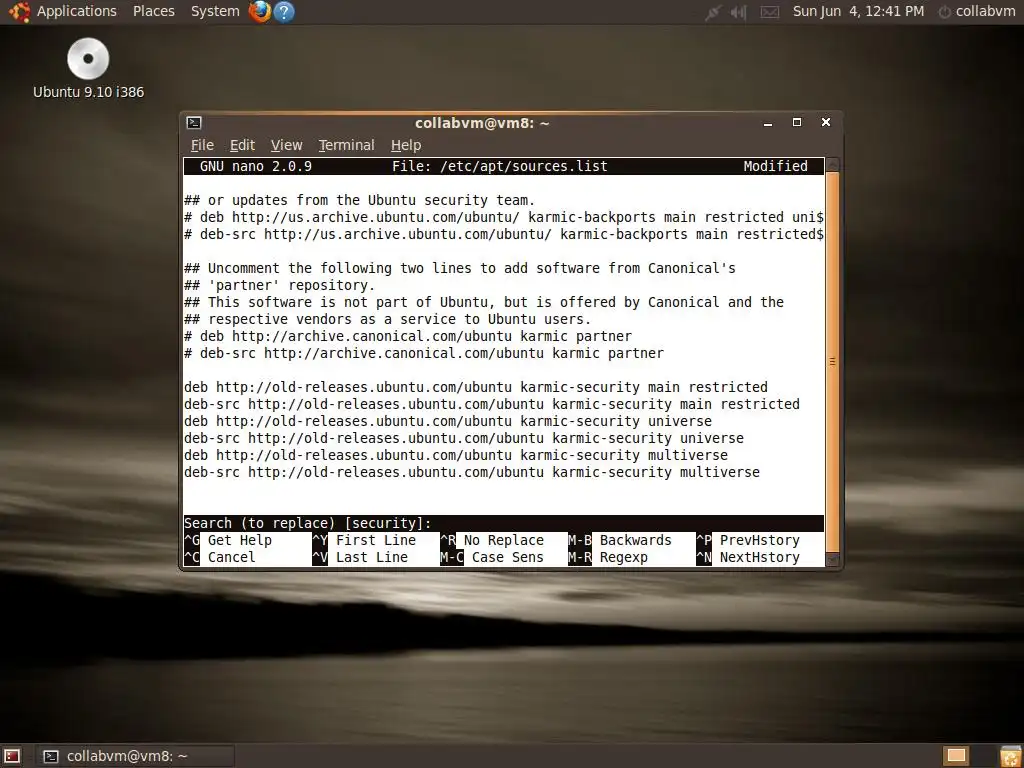Close the terminal window
1024x768 pixels.
(x=825, y=122)
